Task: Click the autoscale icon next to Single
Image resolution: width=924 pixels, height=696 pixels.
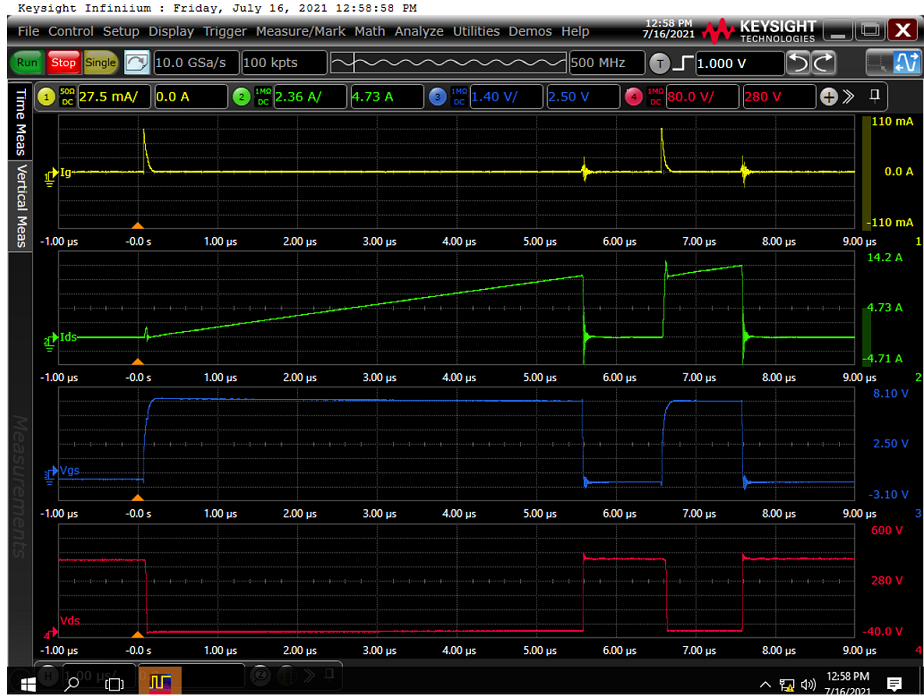Action: (137, 62)
